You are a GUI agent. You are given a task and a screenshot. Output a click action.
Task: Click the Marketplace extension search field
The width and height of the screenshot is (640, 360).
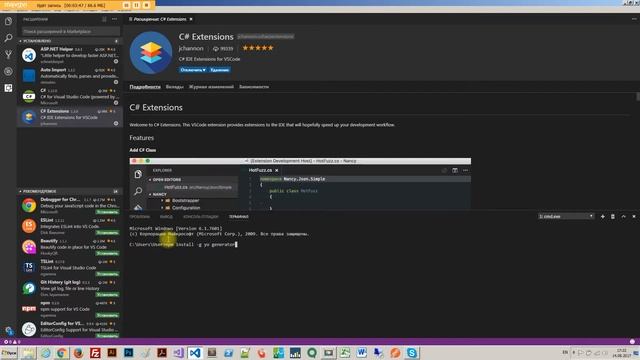click(71, 31)
